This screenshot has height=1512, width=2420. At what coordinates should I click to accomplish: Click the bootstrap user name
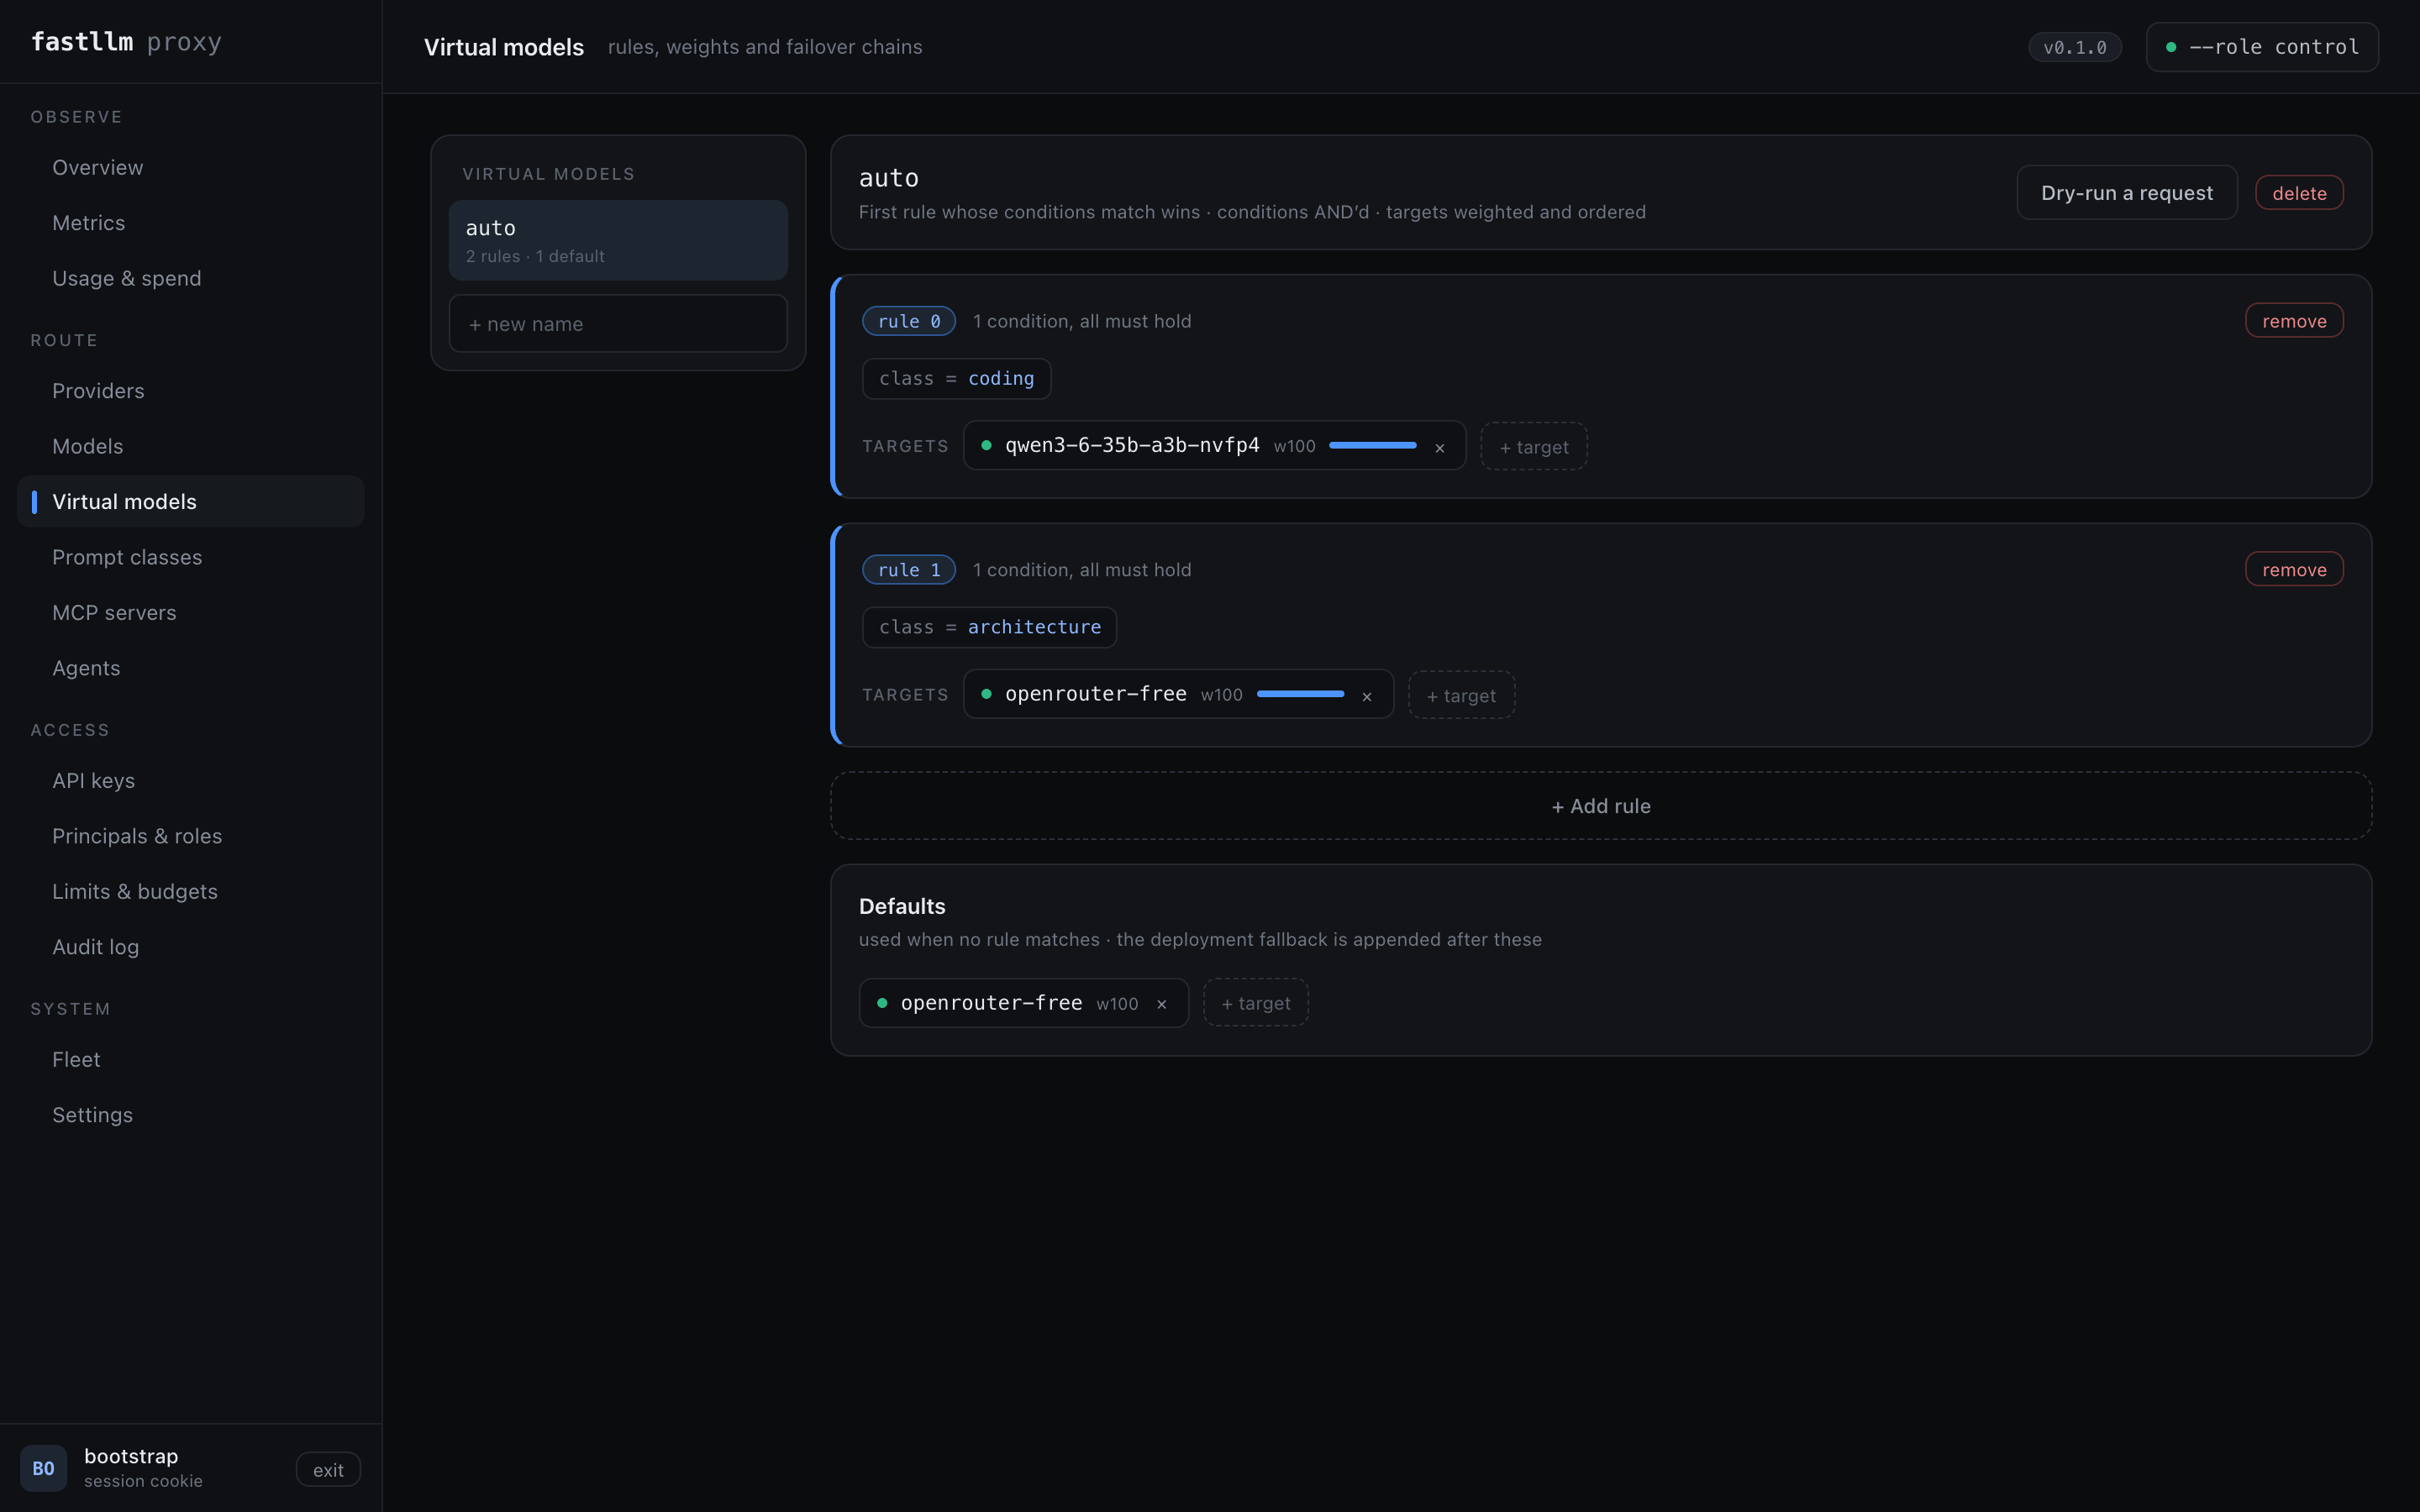pyautogui.click(x=131, y=1456)
